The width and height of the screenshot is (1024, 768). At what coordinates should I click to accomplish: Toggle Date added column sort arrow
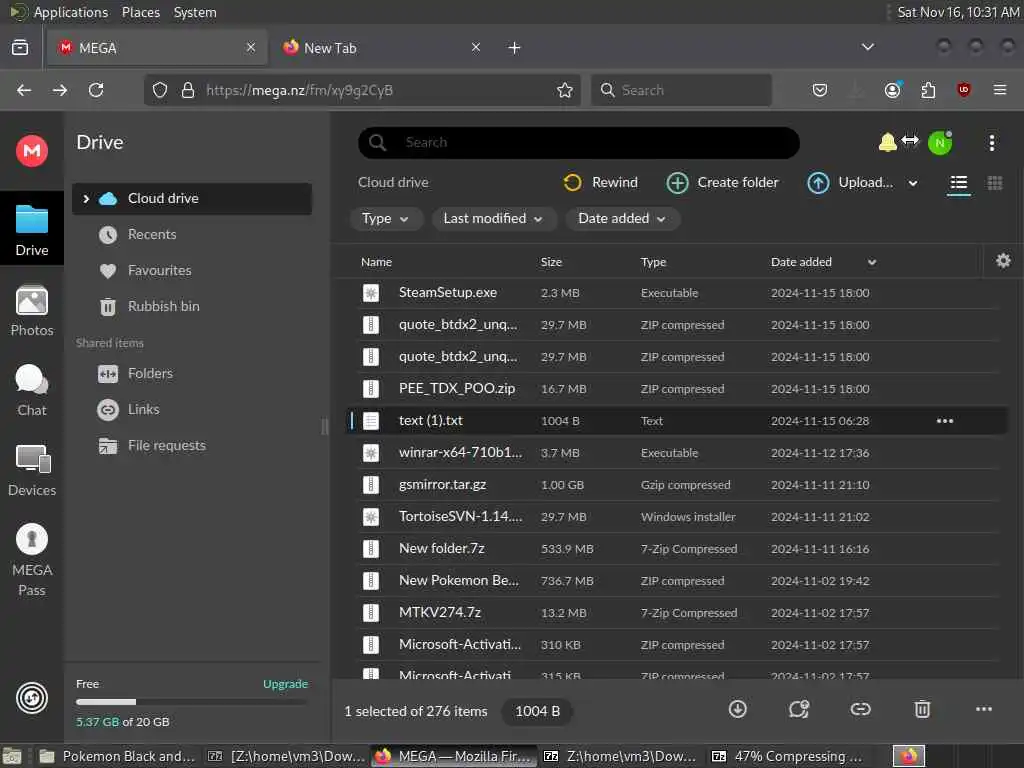pyautogui.click(x=871, y=263)
